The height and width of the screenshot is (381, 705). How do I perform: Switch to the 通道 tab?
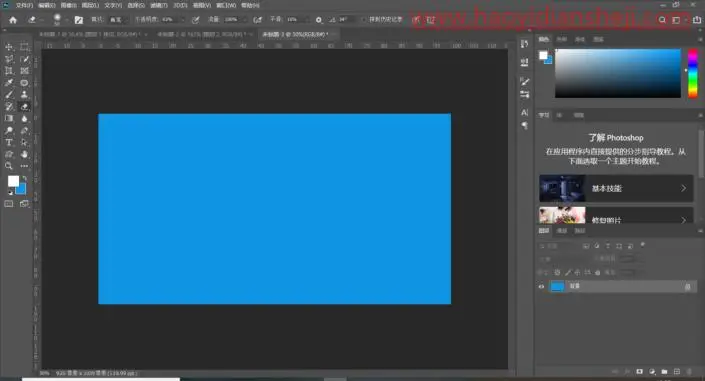coord(562,231)
